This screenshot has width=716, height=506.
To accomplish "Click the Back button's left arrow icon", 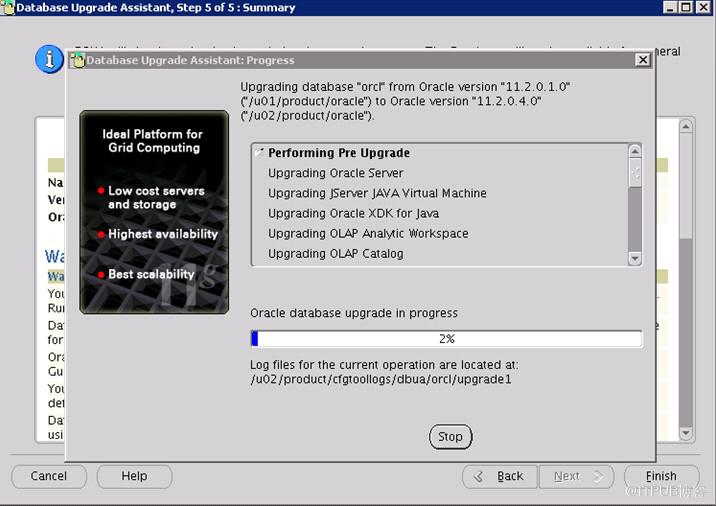I will pos(478,477).
